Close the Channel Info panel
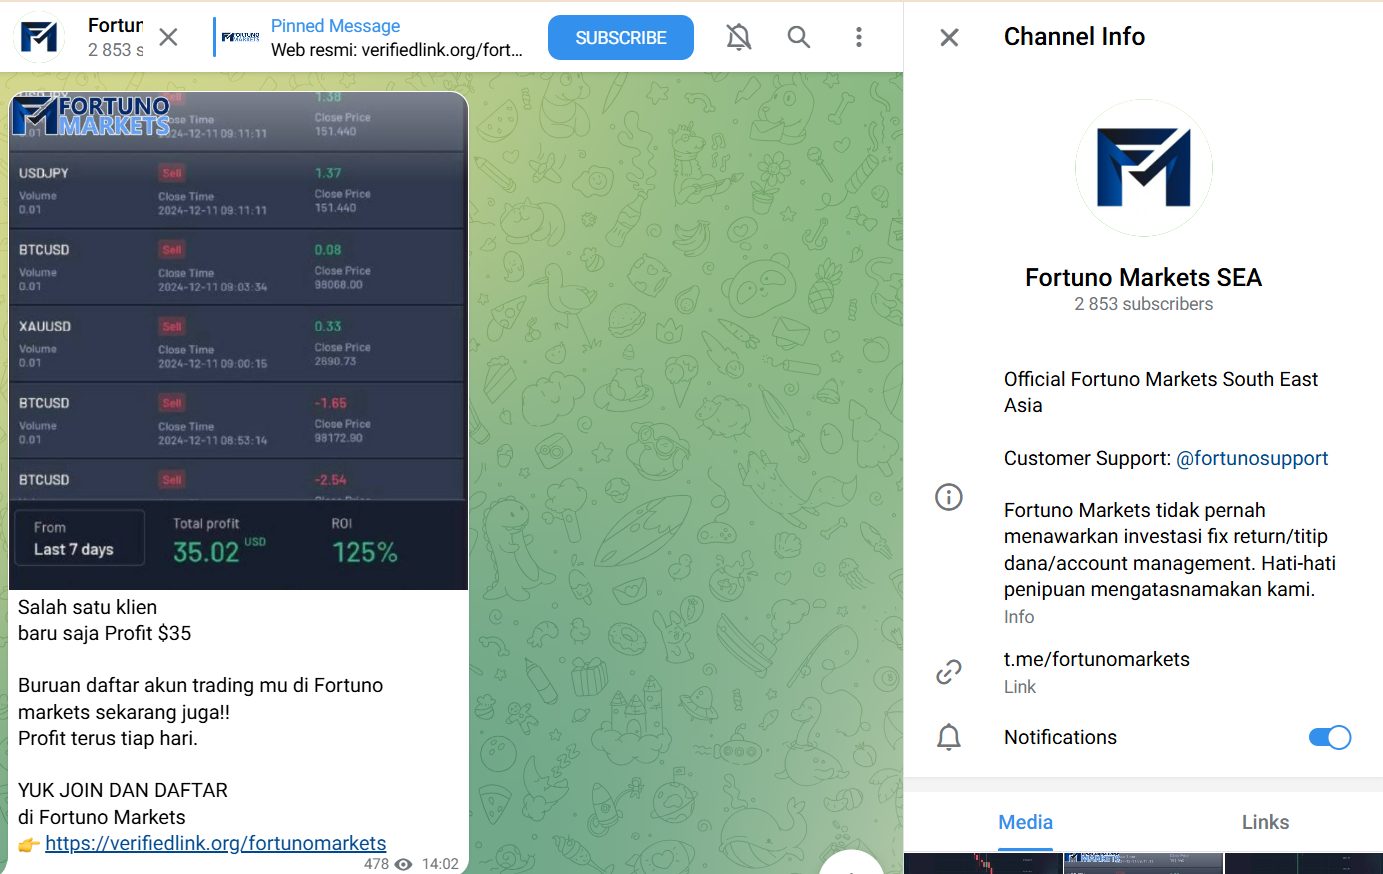This screenshot has width=1383, height=874. click(950, 38)
